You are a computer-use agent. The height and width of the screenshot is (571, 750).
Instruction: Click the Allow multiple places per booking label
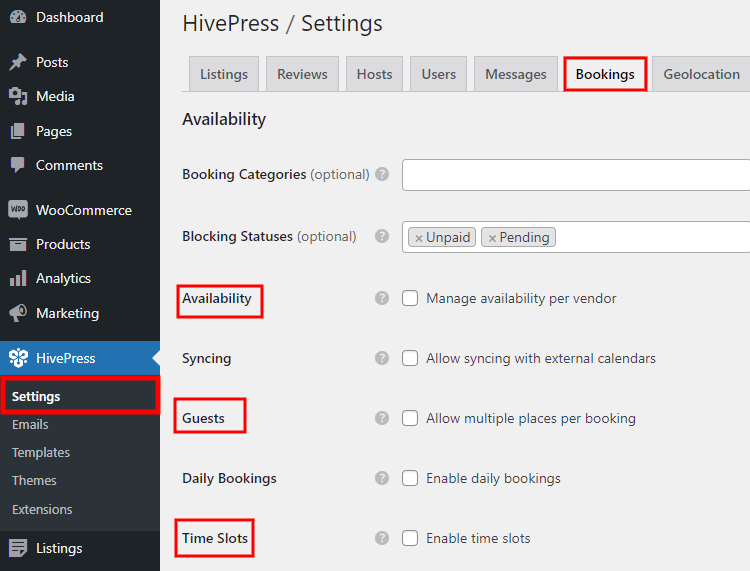point(530,418)
